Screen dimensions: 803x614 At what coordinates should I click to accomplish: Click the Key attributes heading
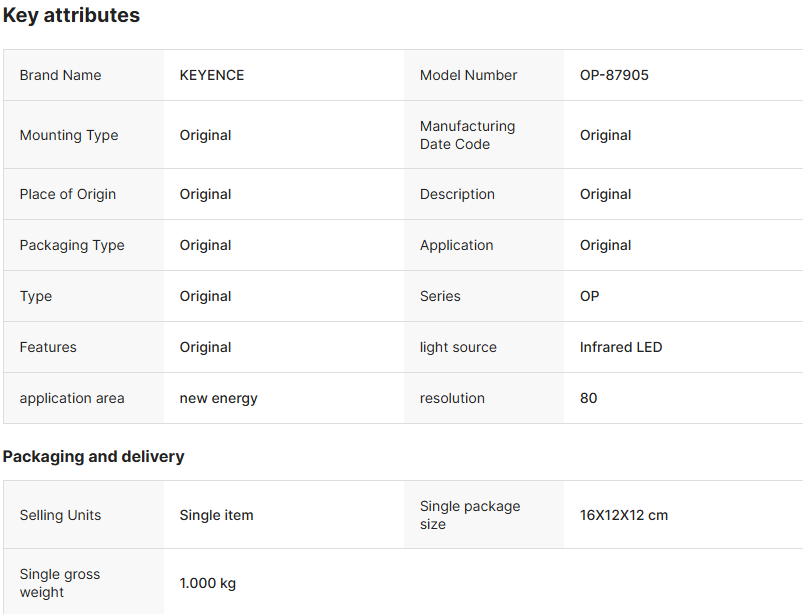pos(71,16)
